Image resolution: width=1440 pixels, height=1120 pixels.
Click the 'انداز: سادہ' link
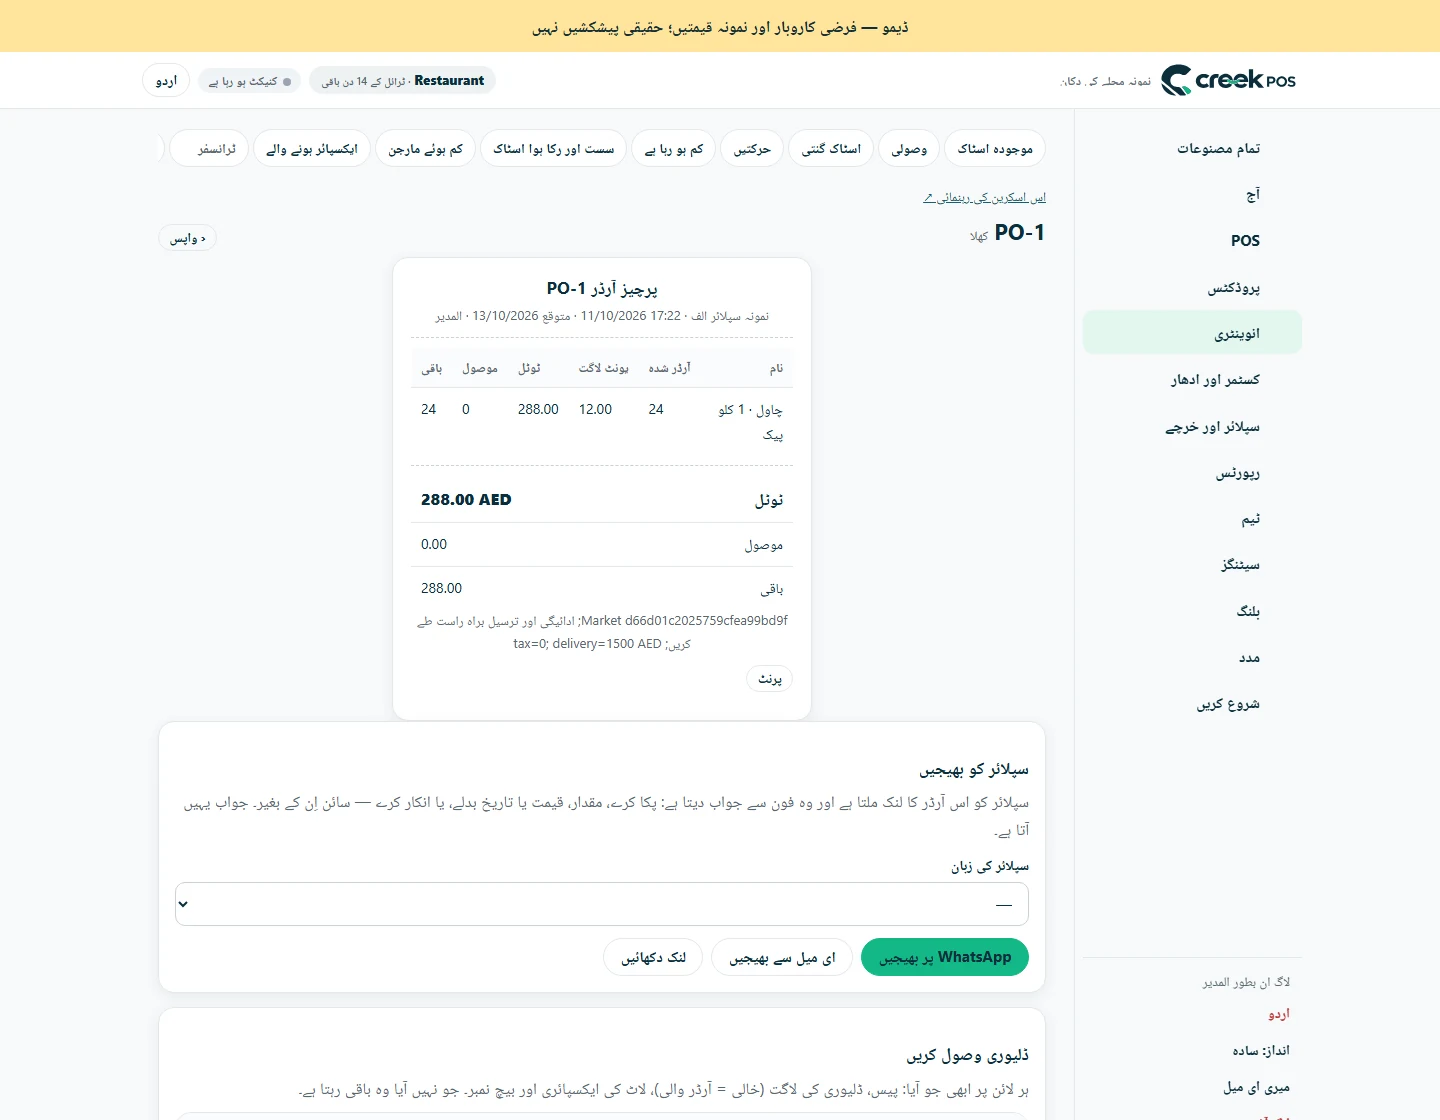tap(1261, 1050)
